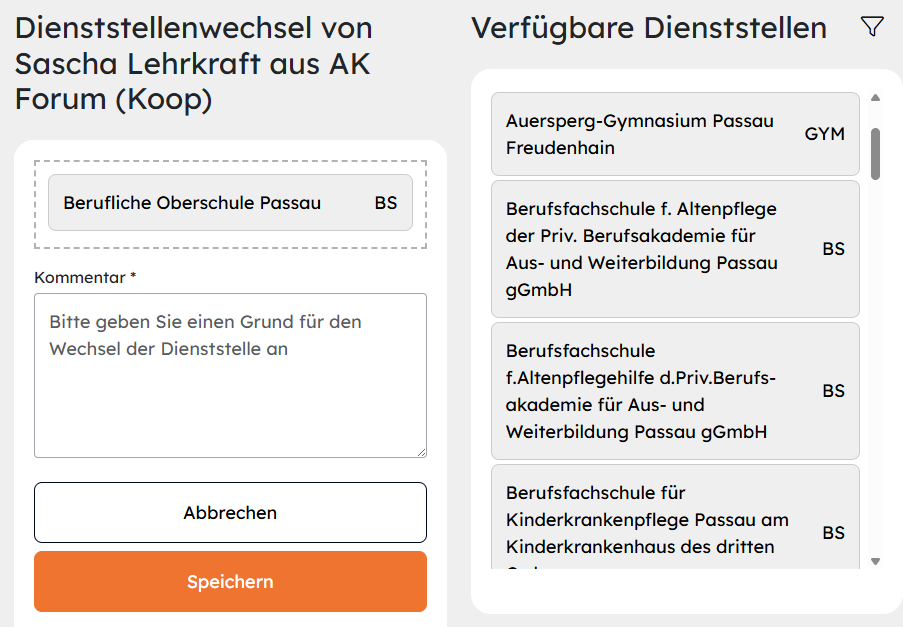The image size is (903, 627).
Task: Click the Kommentar field label
Action: (84, 277)
